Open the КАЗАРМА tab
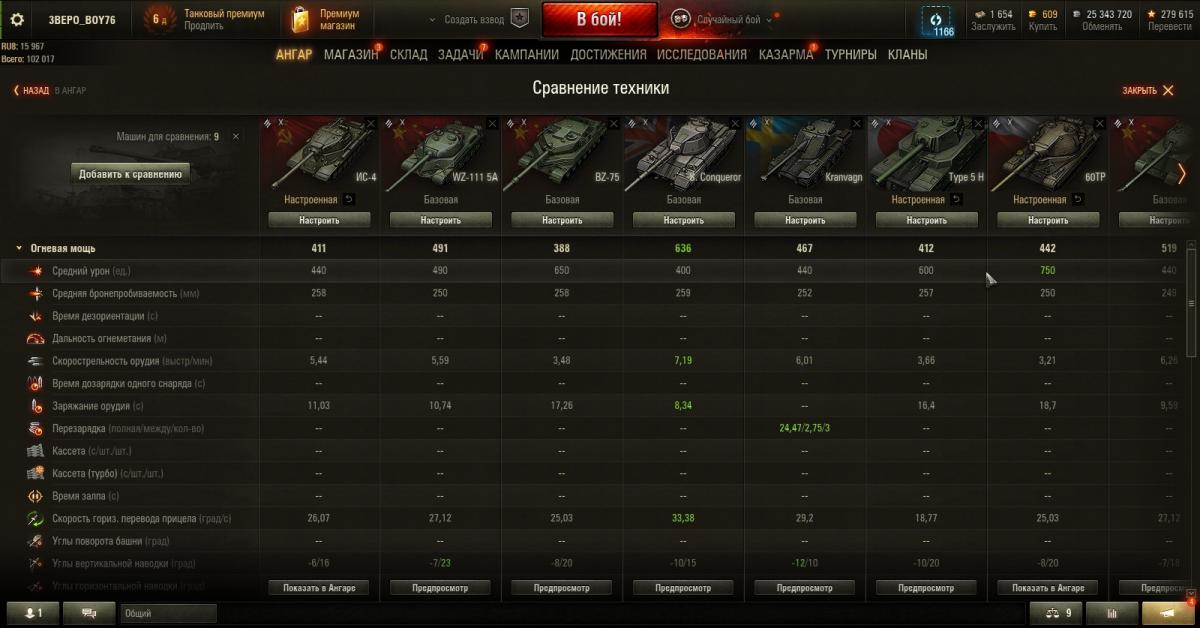This screenshot has height=628, width=1200. point(786,55)
